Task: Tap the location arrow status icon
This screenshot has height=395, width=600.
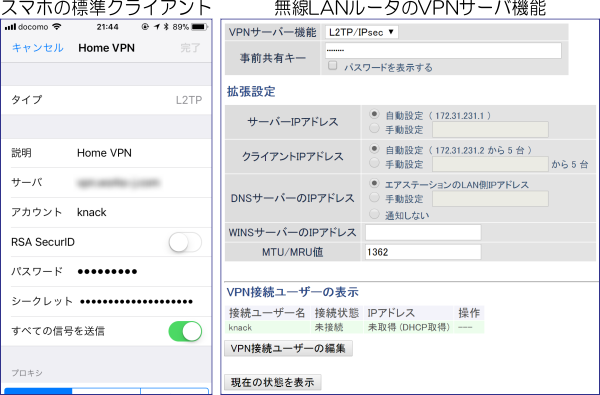Action: (157, 27)
